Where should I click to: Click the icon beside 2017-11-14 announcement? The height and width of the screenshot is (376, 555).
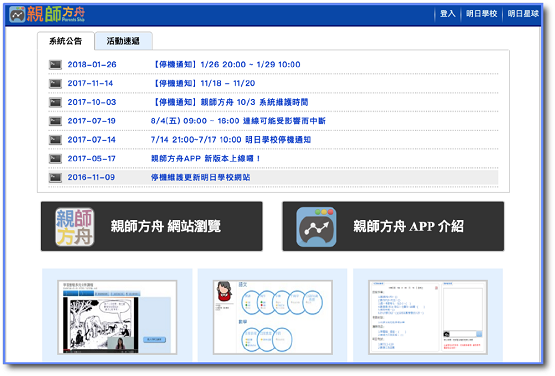pyautogui.click(x=55, y=84)
